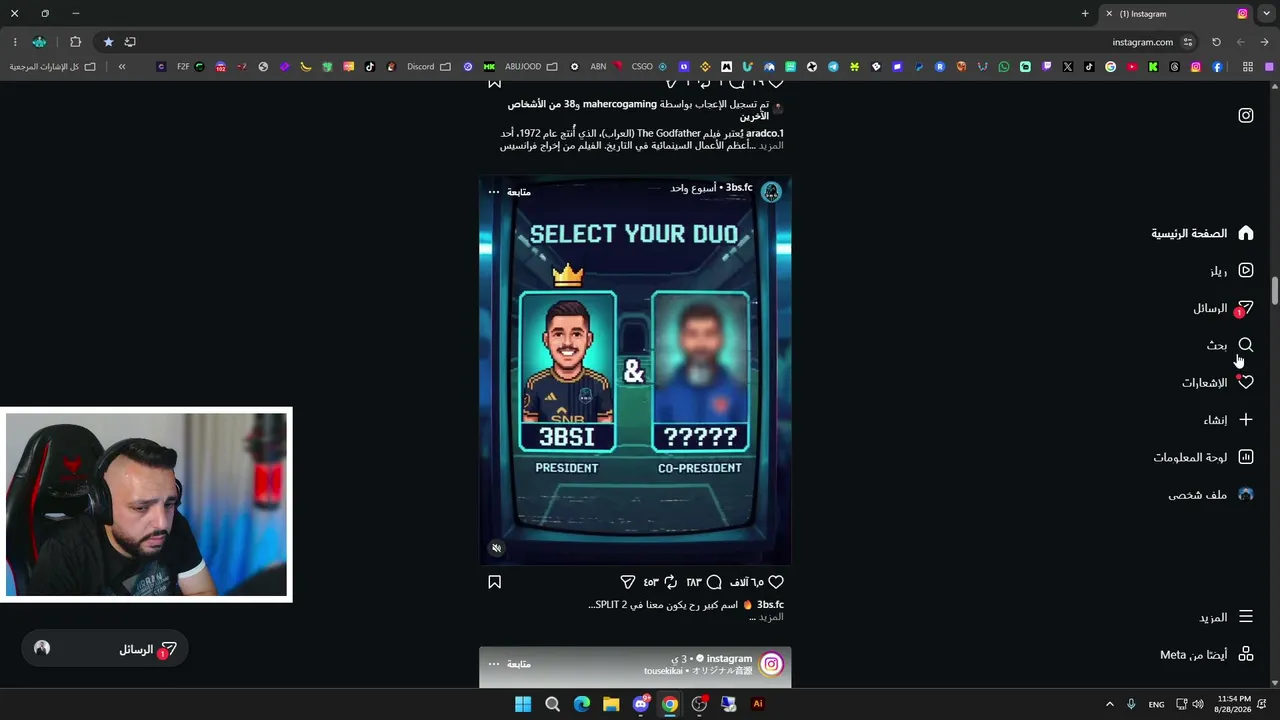Image resolution: width=1280 pixels, height=720 pixels.
Task: Open the taskbar clock and date
Action: [1234, 704]
